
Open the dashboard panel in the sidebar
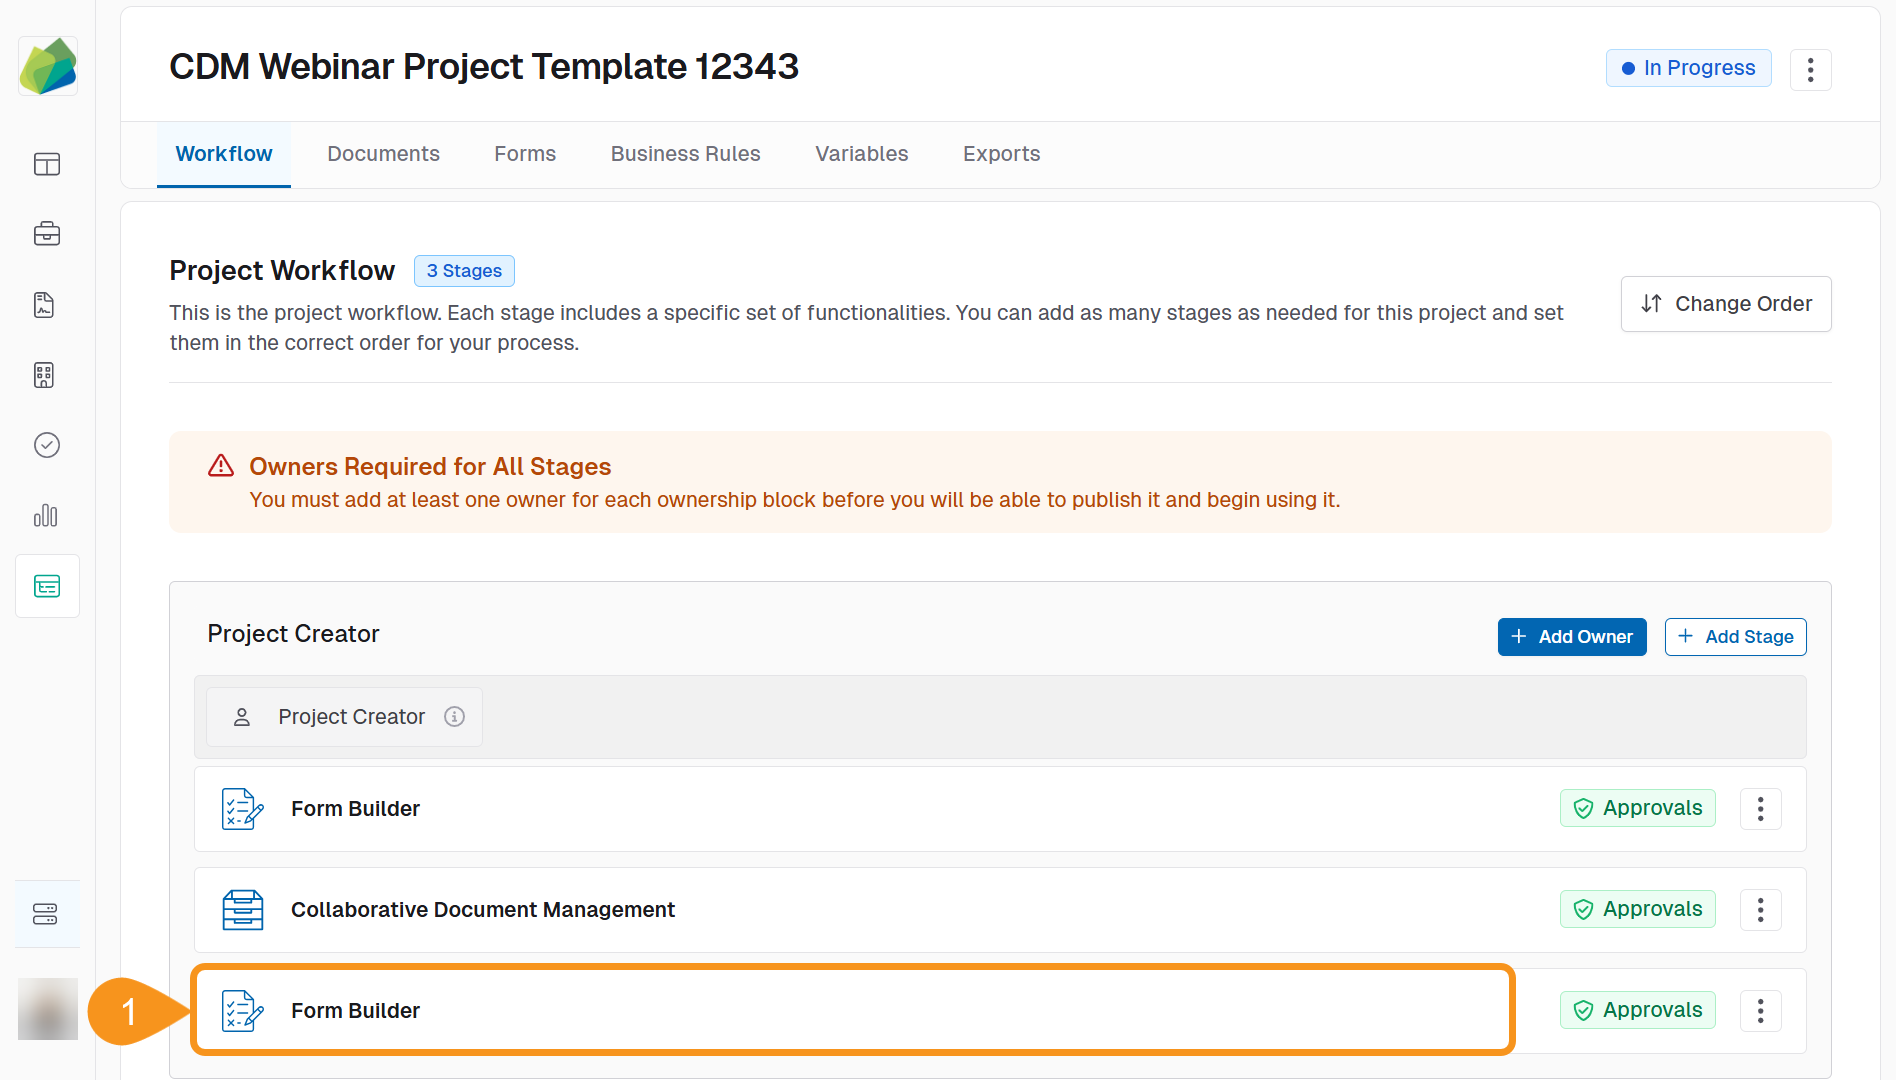click(47, 164)
